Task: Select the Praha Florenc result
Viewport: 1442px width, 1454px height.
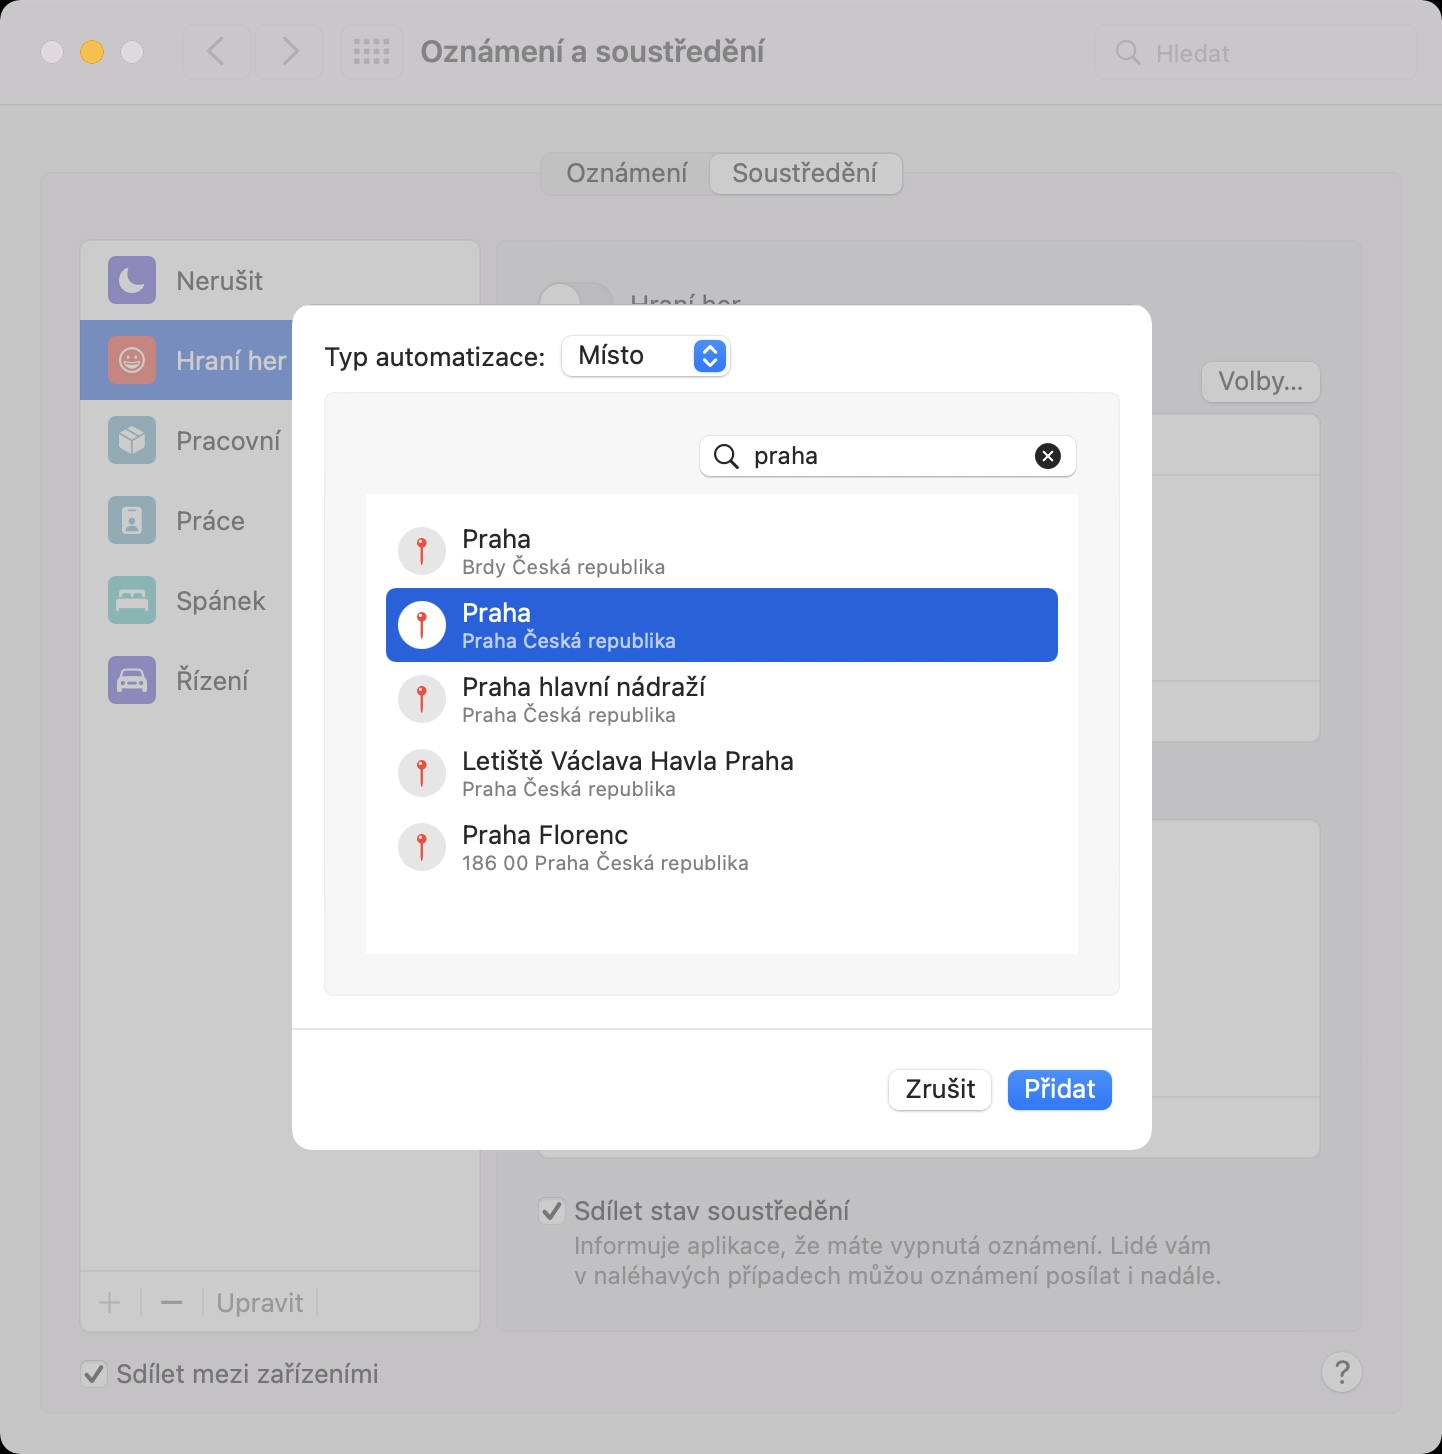Action: pos(722,847)
